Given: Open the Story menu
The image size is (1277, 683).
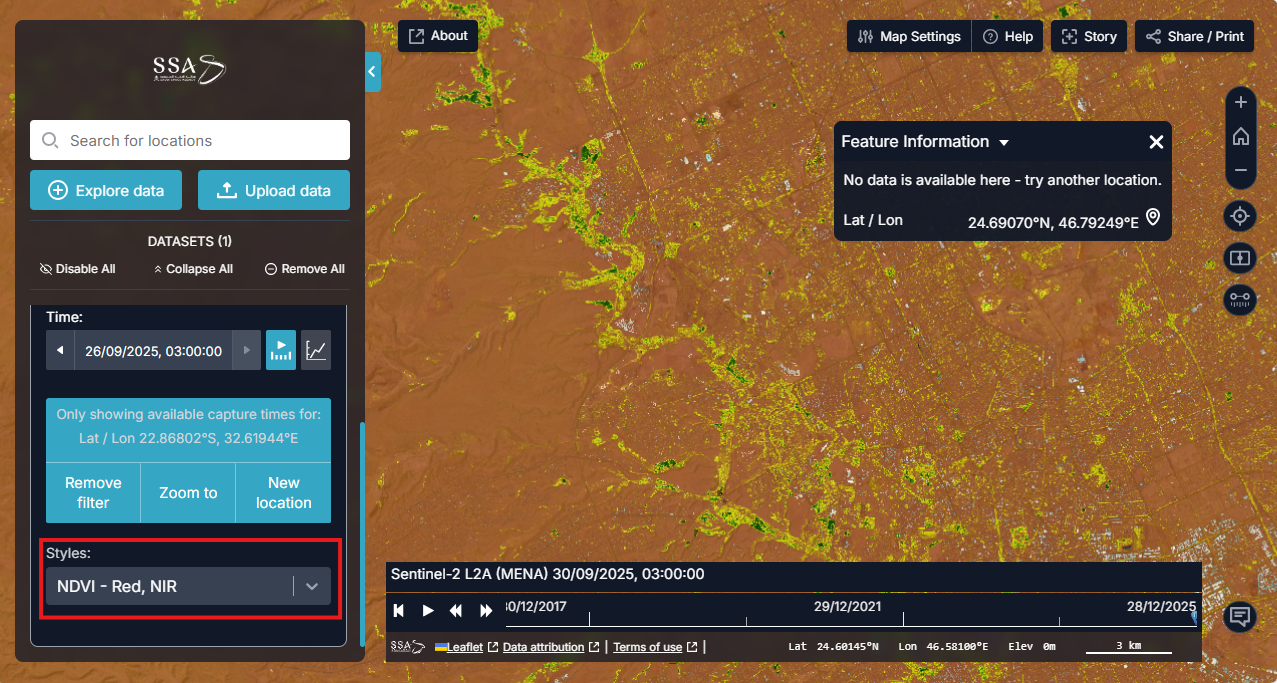Looking at the screenshot, I should [1088, 36].
